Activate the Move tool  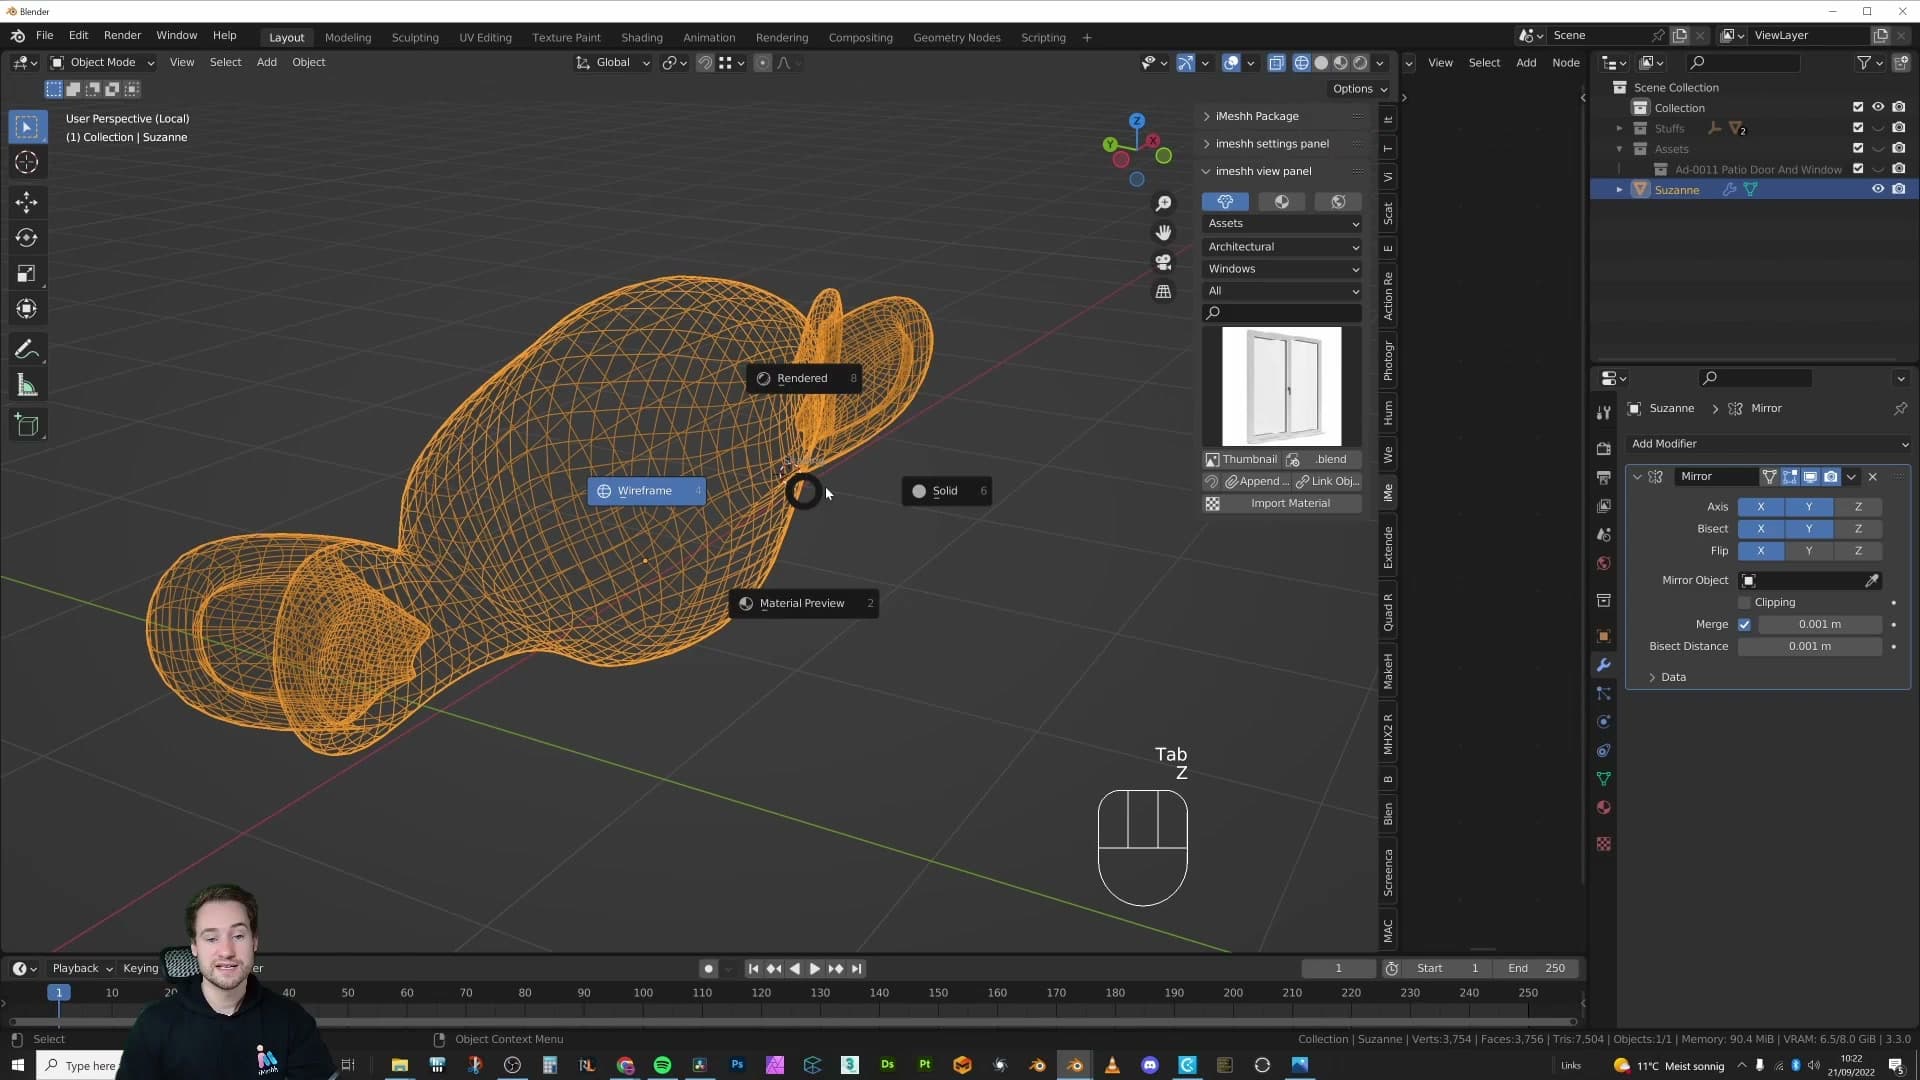(x=27, y=202)
